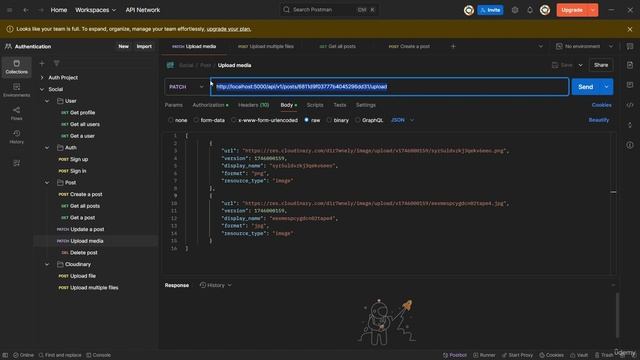Click Start Proxy in status bar

click(x=517, y=355)
